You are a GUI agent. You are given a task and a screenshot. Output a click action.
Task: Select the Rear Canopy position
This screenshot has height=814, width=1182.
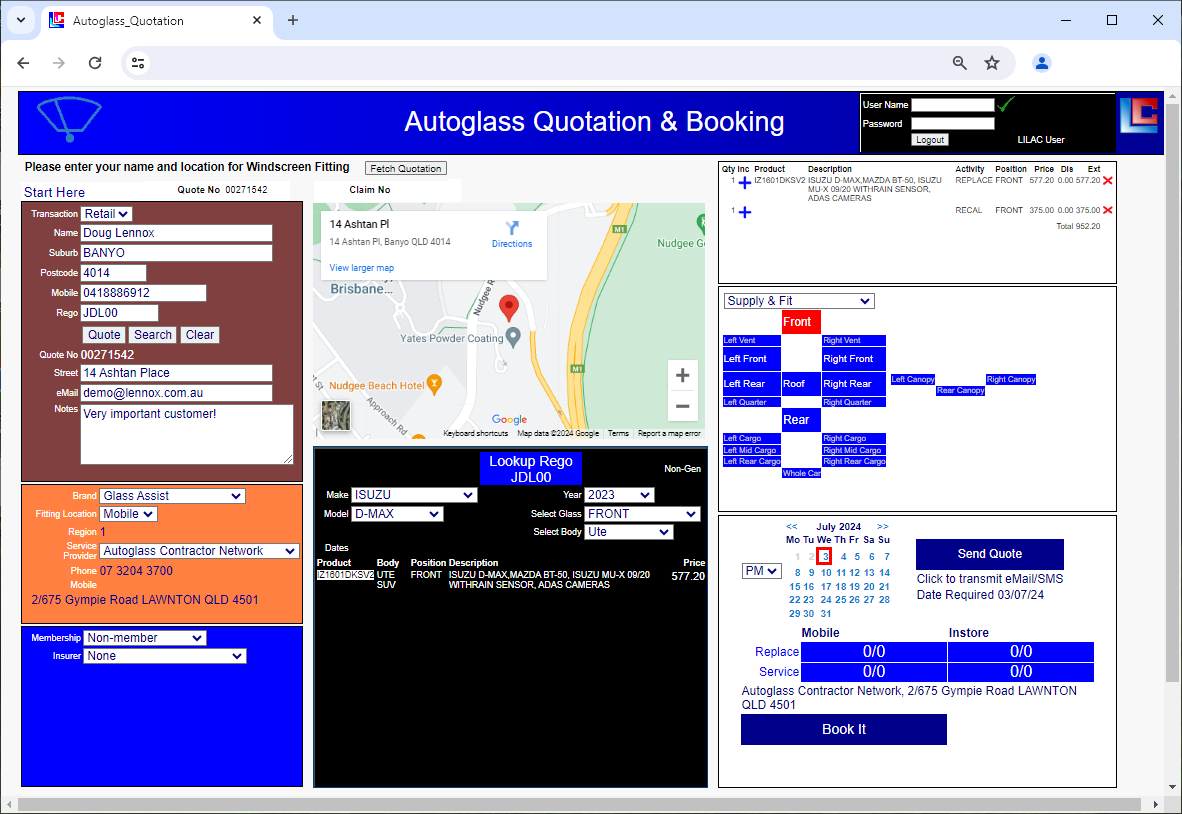point(960,390)
